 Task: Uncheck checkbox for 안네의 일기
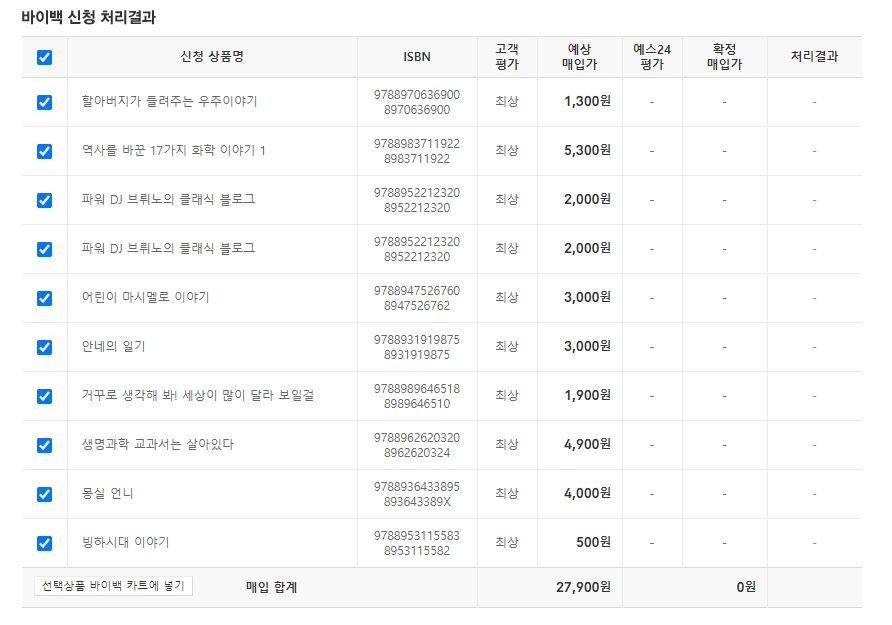tap(44, 347)
